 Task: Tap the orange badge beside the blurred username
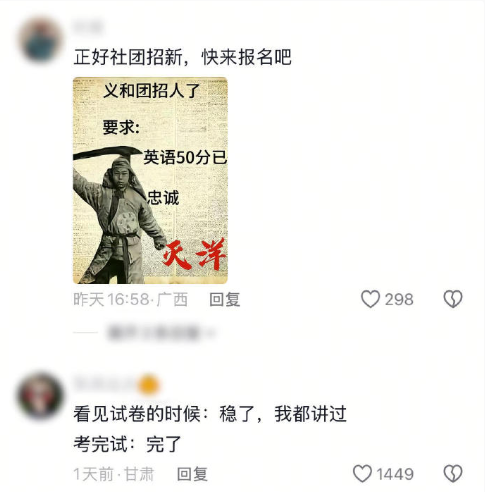[149, 385]
